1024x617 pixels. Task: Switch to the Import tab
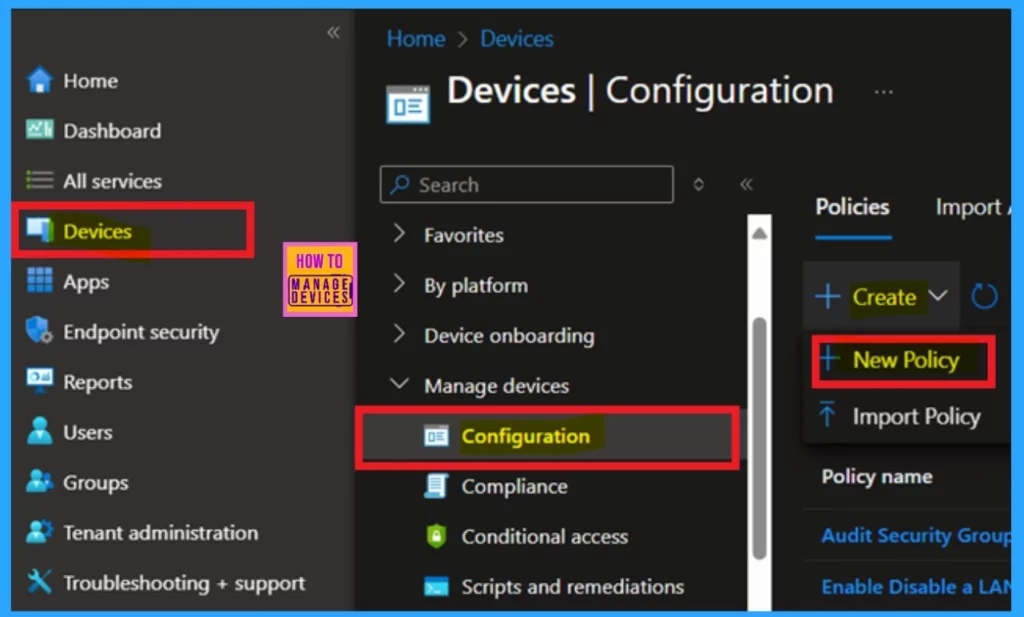tap(972, 207)
